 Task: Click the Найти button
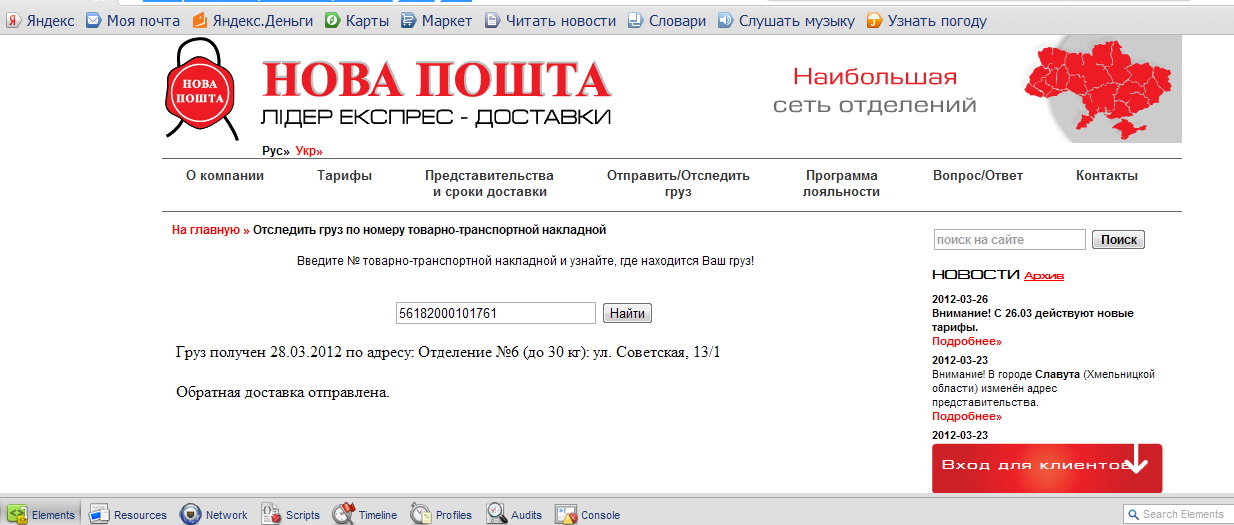pyautogui.click(x=627, y=314)
